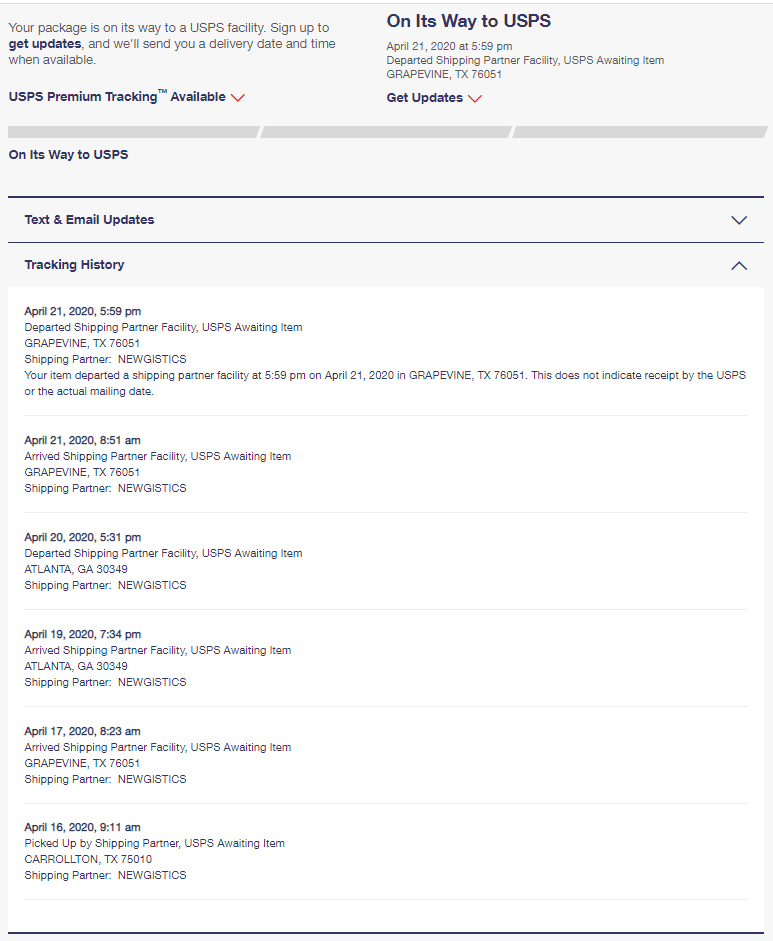Open the bold 'get updates' link in package message
This screenshot has height=941, width=773.
coord(45,44)
